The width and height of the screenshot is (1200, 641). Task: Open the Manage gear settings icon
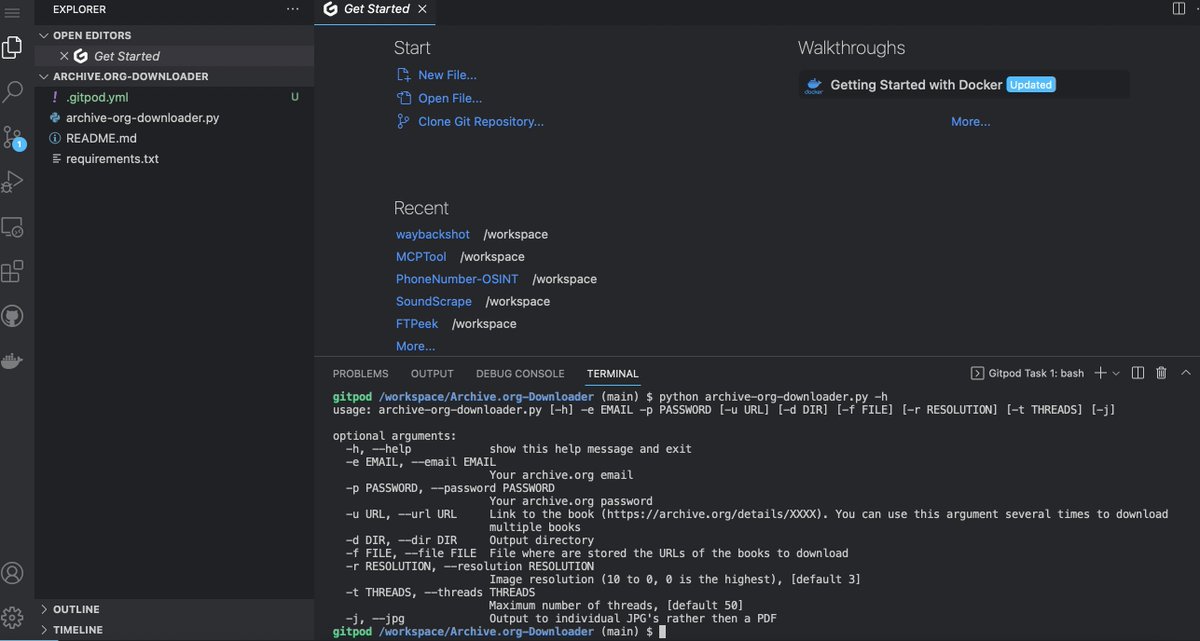click(13, 617)
